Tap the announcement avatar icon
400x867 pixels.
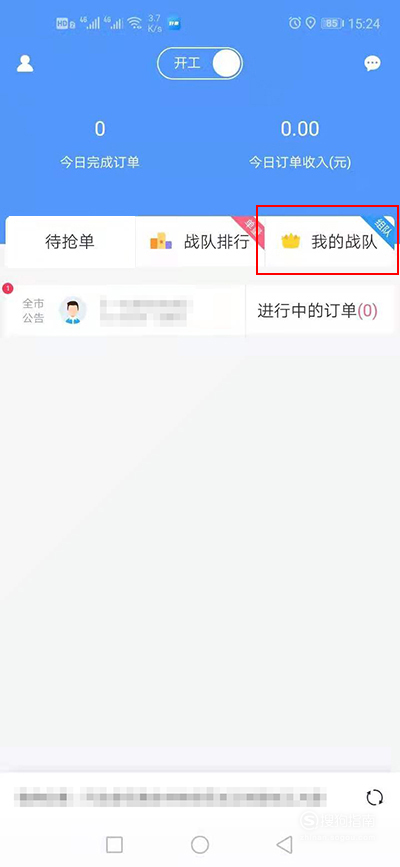(73, 310)
